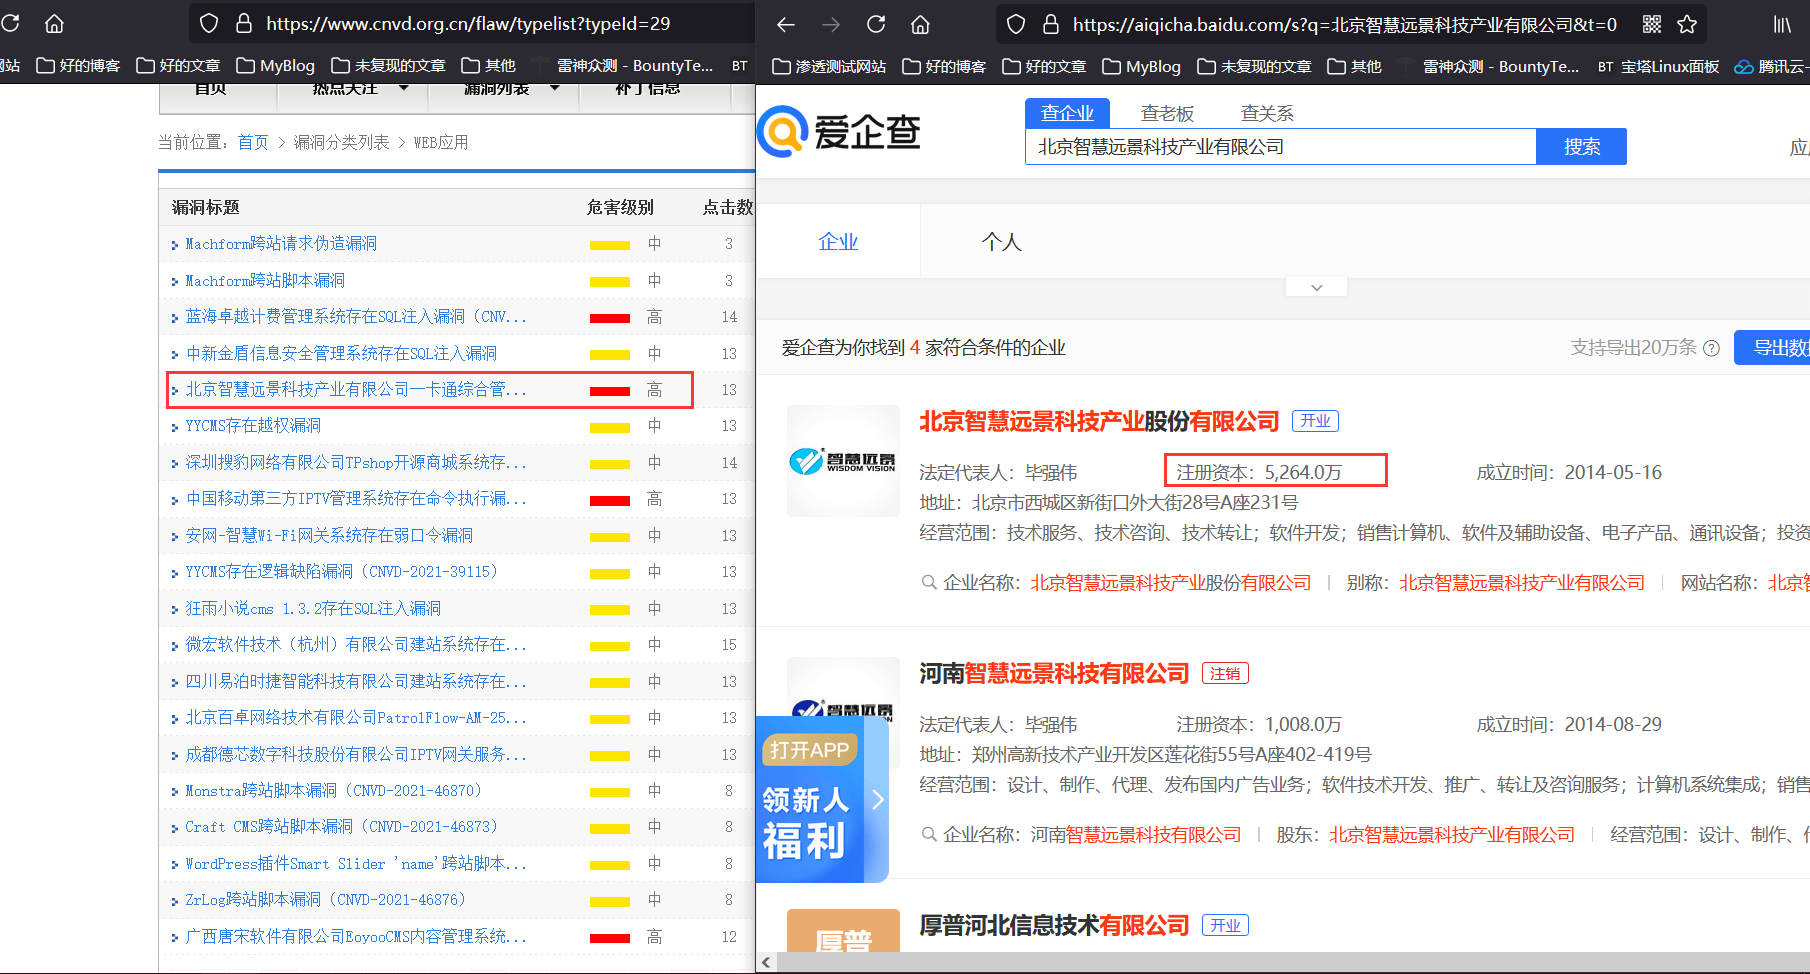Viewport: 1810px width, 974px height.
Task: Open the 北京智慧远景科技产业股份有限公司 company link
Action: tap(1097, 421)
